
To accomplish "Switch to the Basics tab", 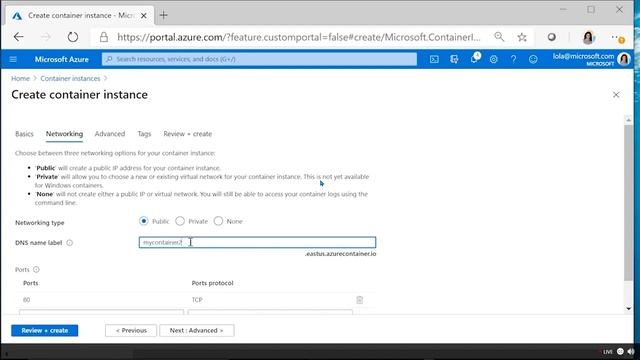I will [24, 134].
